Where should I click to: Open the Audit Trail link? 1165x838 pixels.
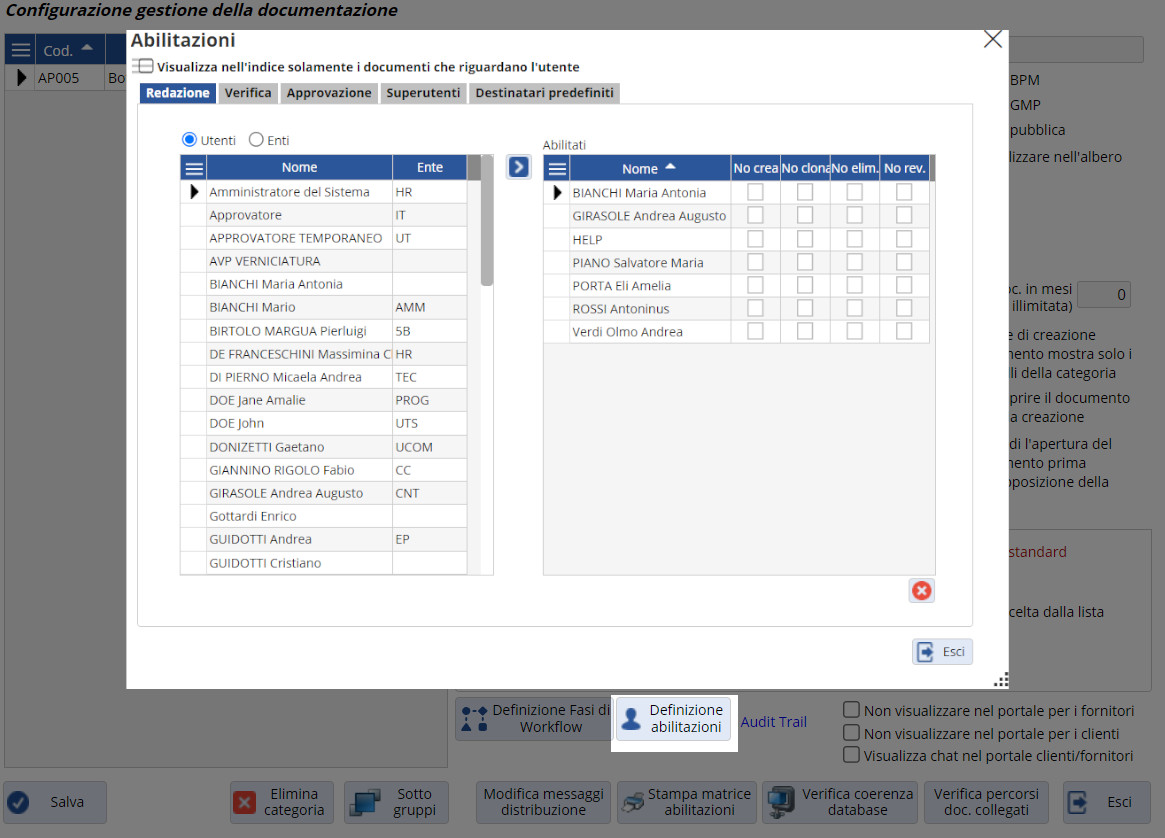point(773,721)
